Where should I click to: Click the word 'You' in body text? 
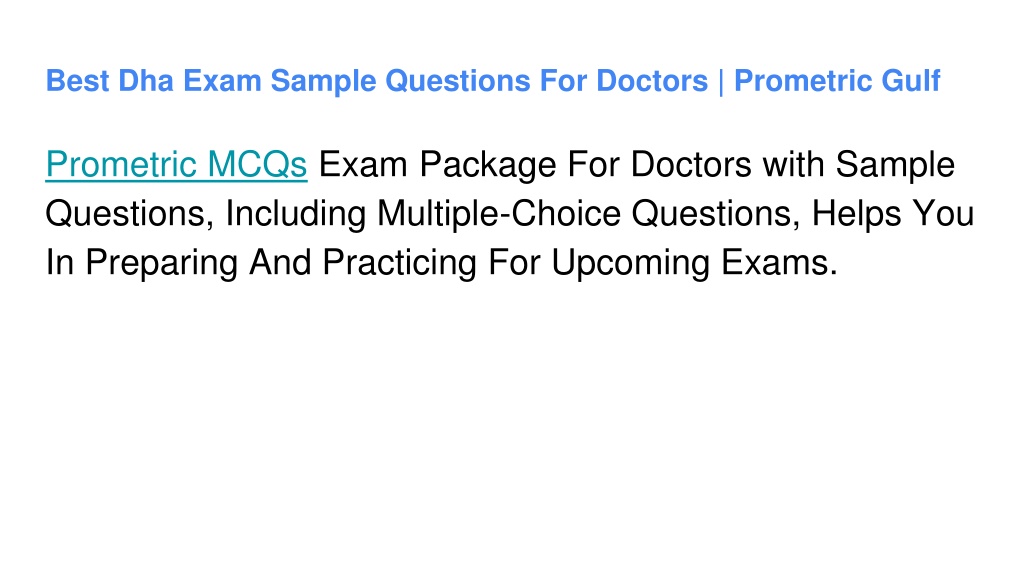(x=944, y=214)
